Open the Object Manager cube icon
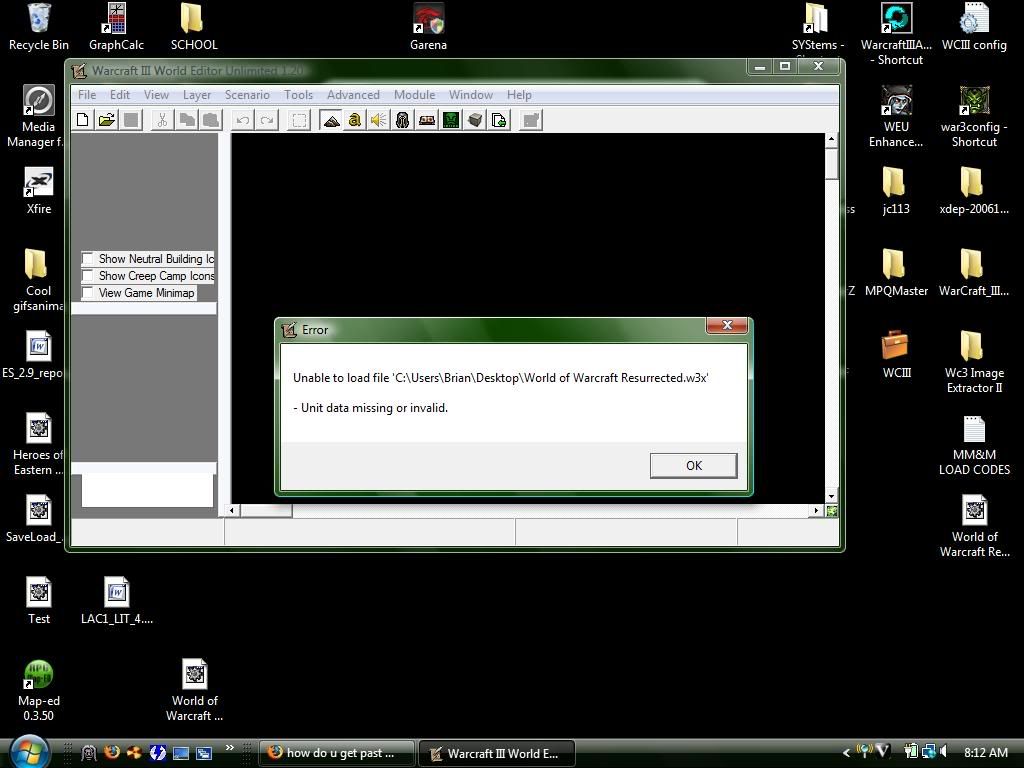Image resolution: width=1024 pixels, height=768 pixels. click(x=475, y=120)
